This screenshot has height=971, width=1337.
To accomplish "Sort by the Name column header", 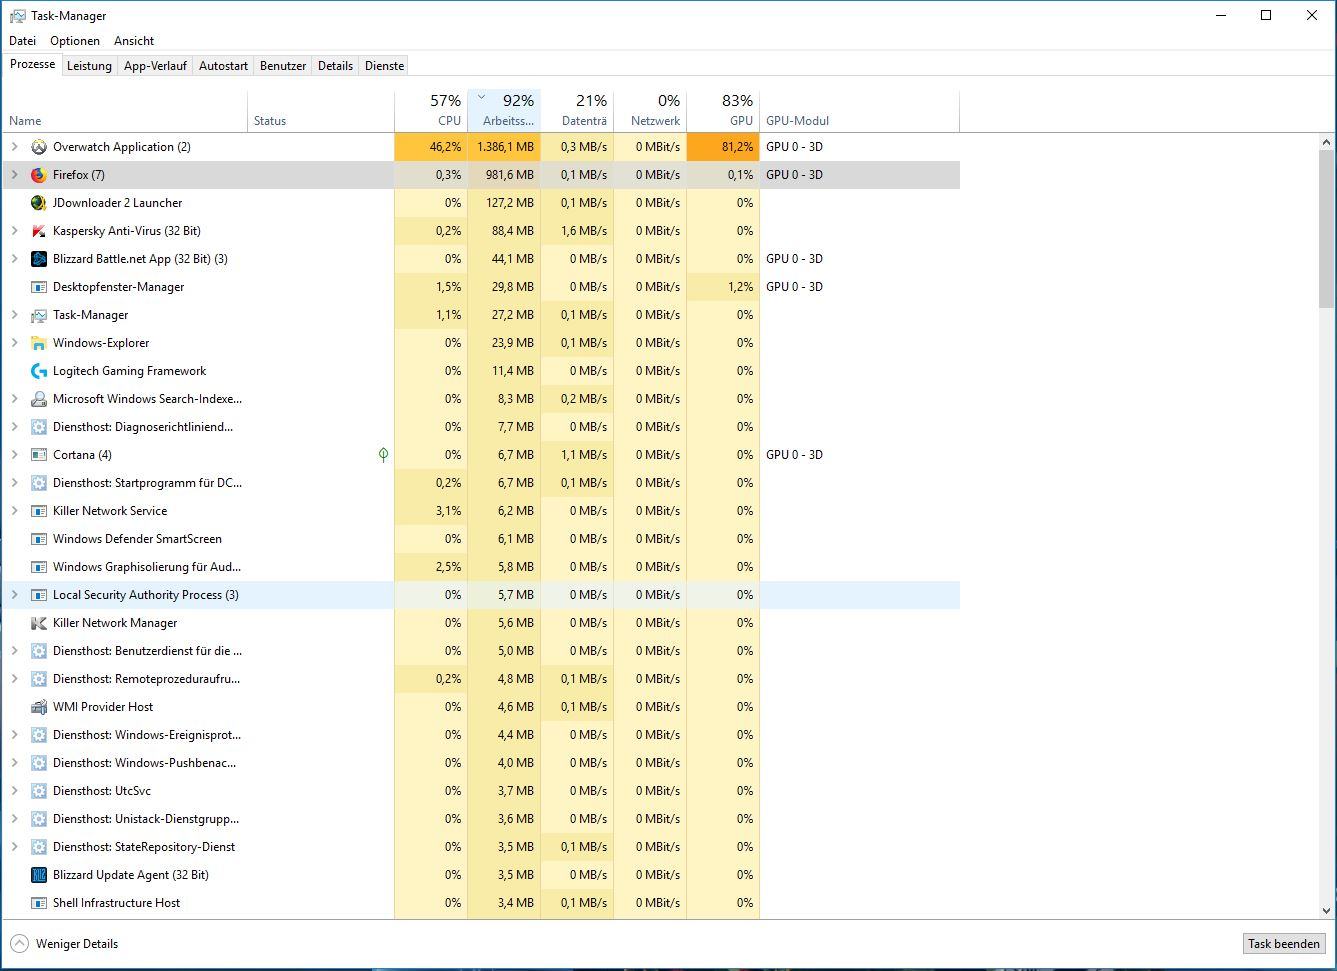I will (x=124, y=110).
